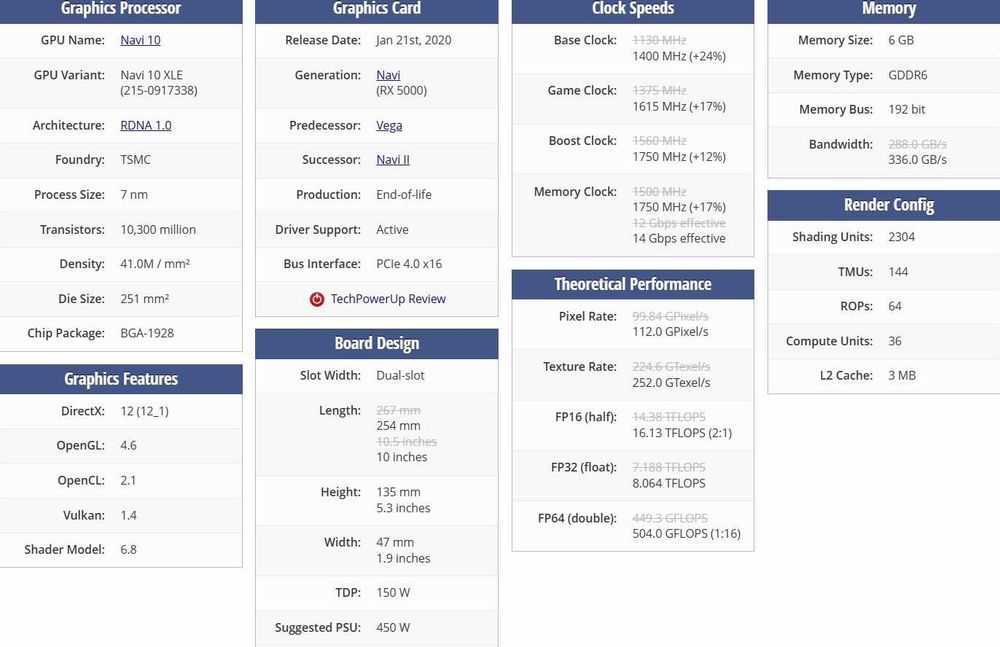Click the TechPowerUp Review power icon

point(316,299)
